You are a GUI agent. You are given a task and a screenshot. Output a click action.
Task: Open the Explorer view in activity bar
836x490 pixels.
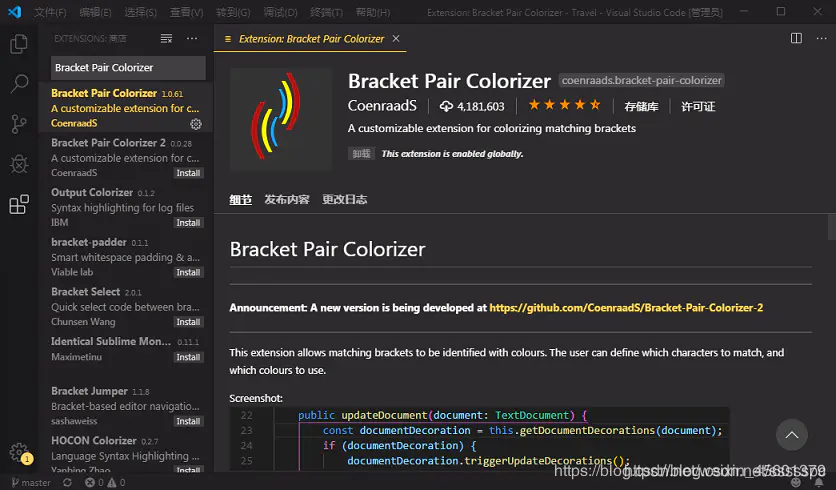(x=19, y=44)
